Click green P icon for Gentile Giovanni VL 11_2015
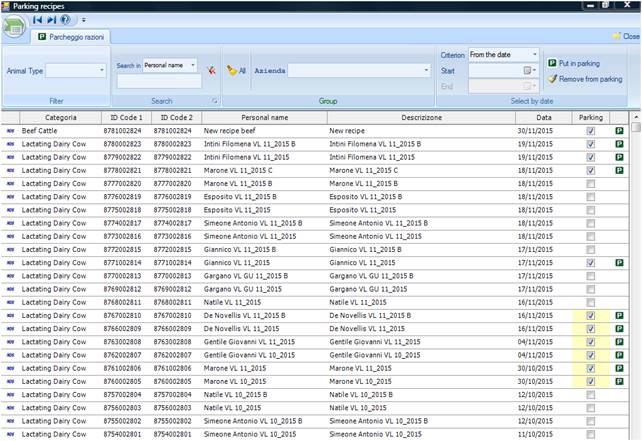 coord(619,342)
